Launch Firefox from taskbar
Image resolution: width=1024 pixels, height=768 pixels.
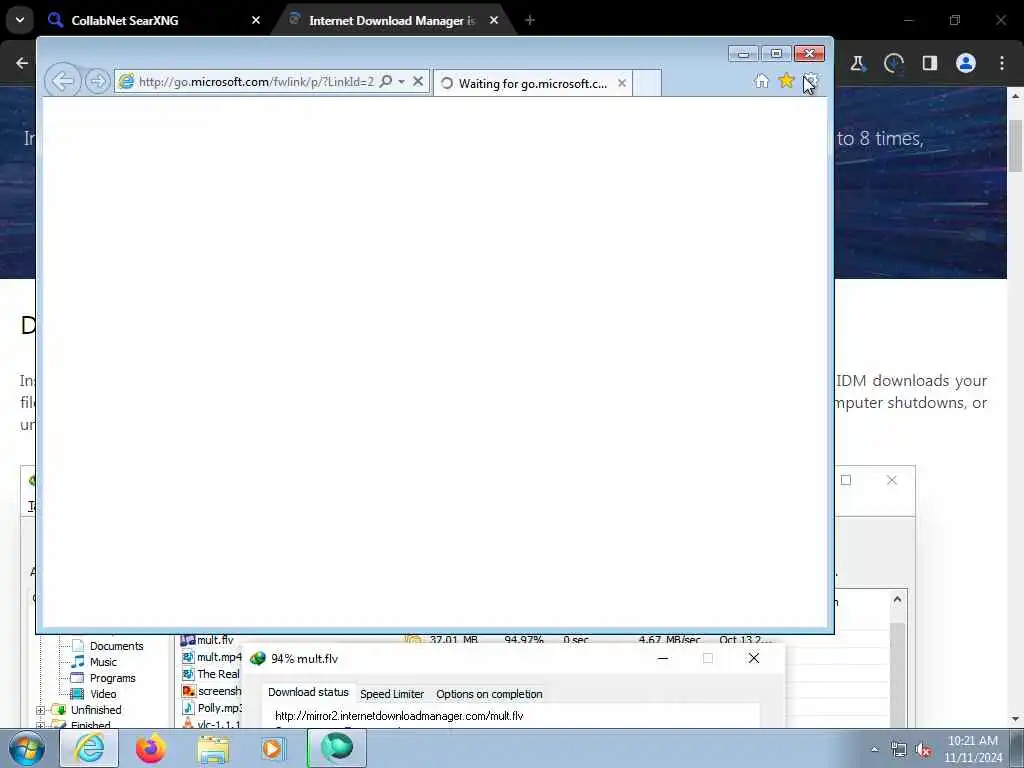[x=151, y=748]
